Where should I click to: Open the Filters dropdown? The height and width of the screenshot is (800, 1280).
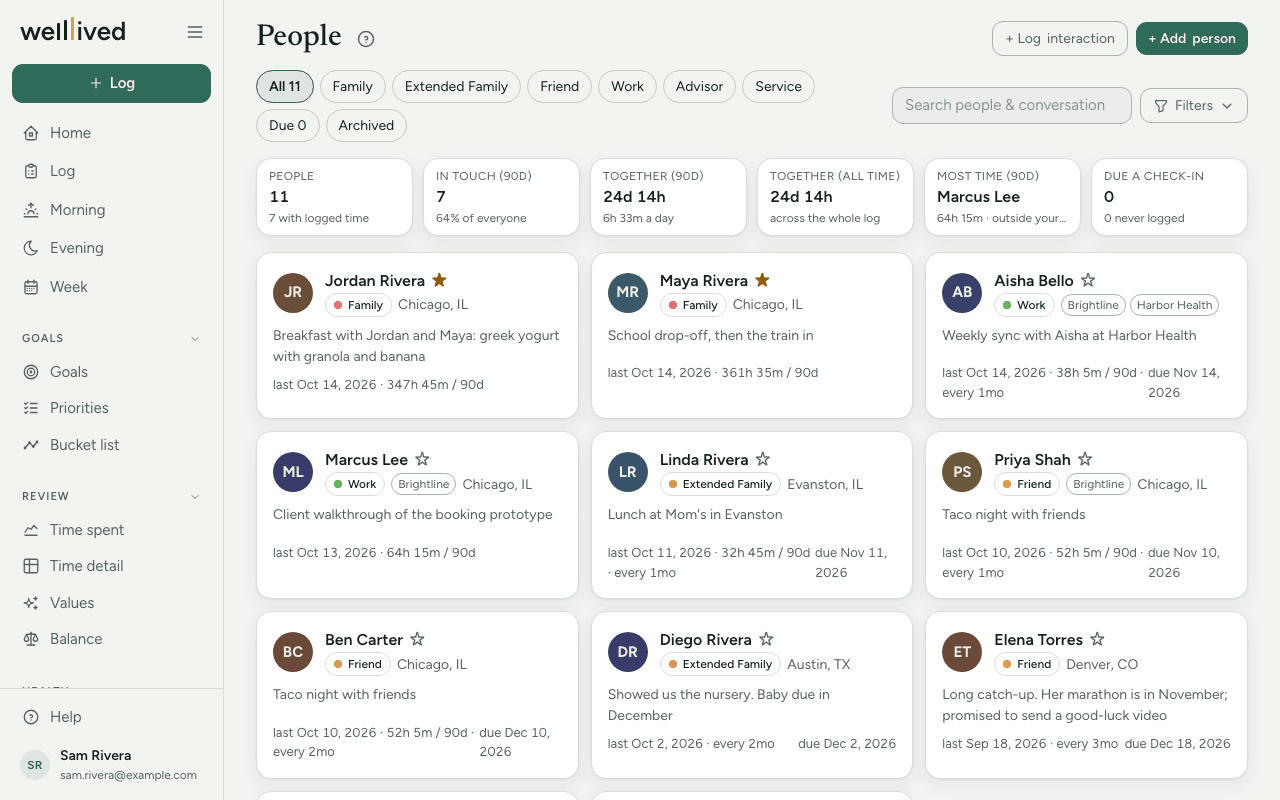click(x=1194, y=105)
